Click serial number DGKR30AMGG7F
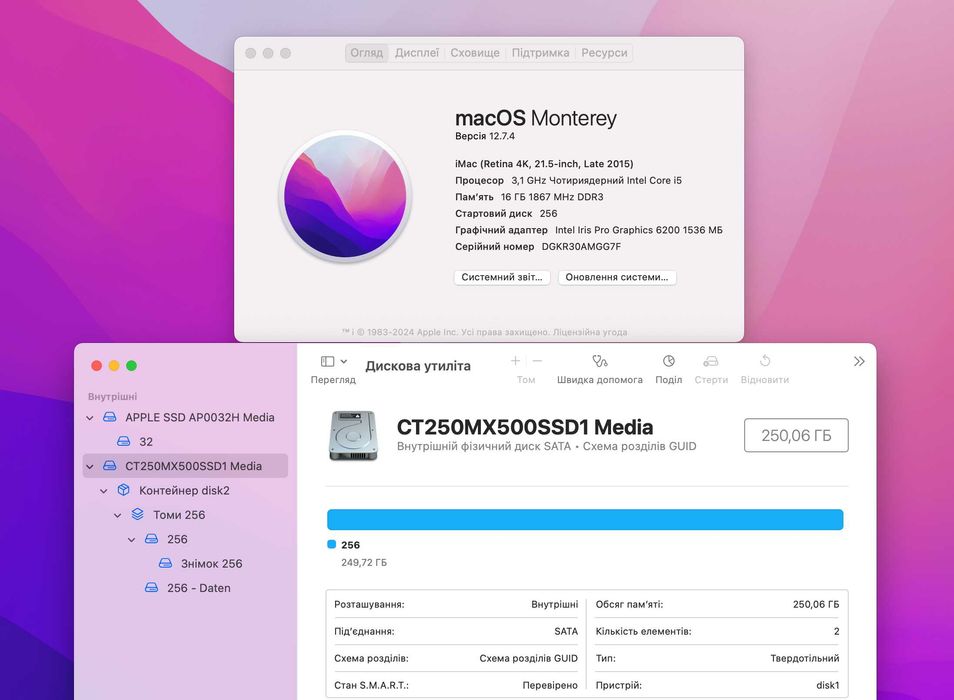This screenshot has height=700, width=954. [x=581, y=246]
